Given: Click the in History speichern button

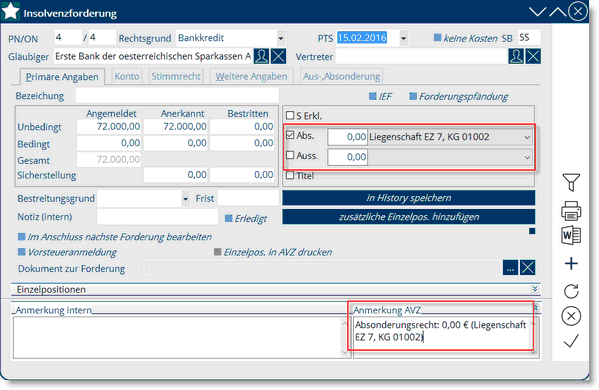Looking at the screenshot, I should [x=408, y=198].
